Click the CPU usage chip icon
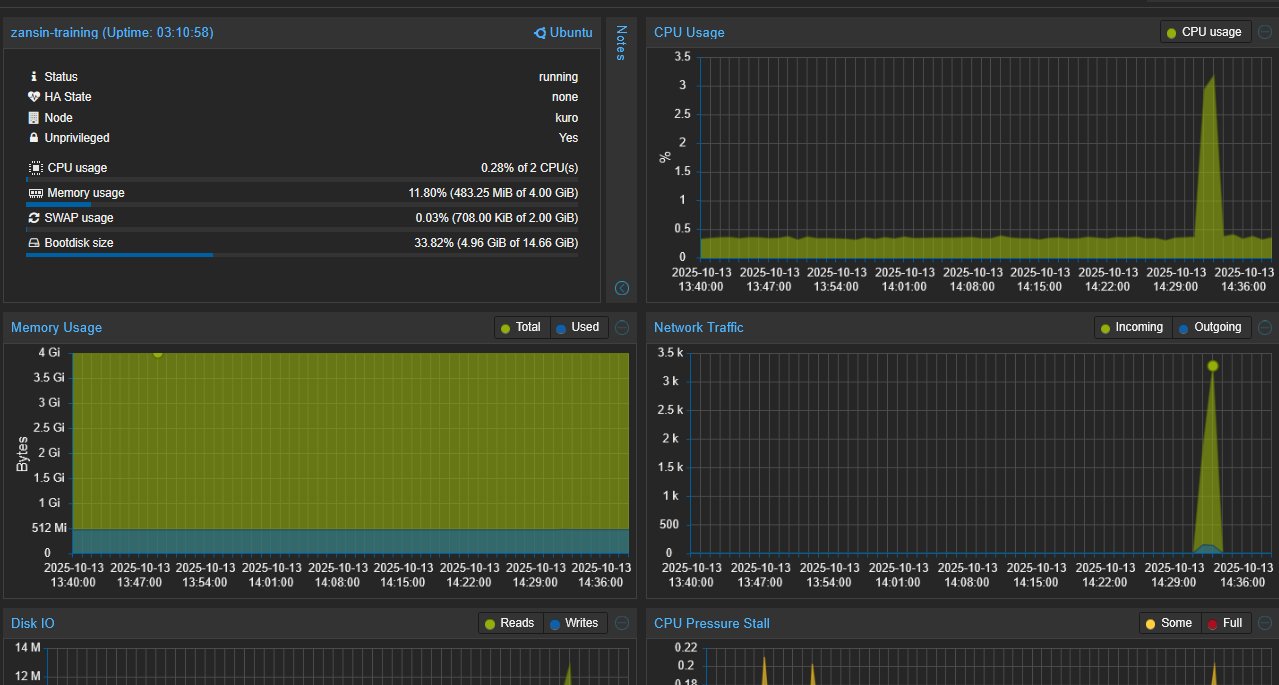The width and height of the screenshot is (1279, 685). pyautogui.click(x=35, y=168)
